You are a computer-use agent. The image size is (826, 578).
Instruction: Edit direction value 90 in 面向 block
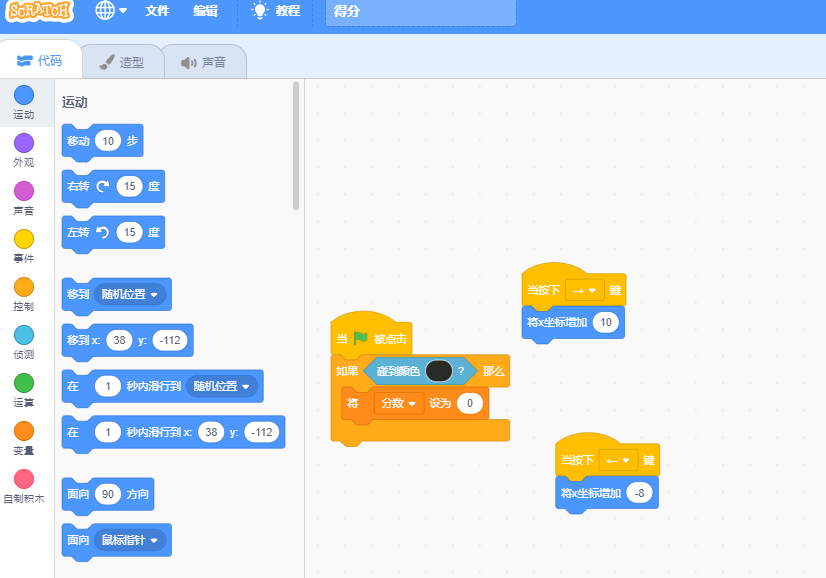(108, 494)
